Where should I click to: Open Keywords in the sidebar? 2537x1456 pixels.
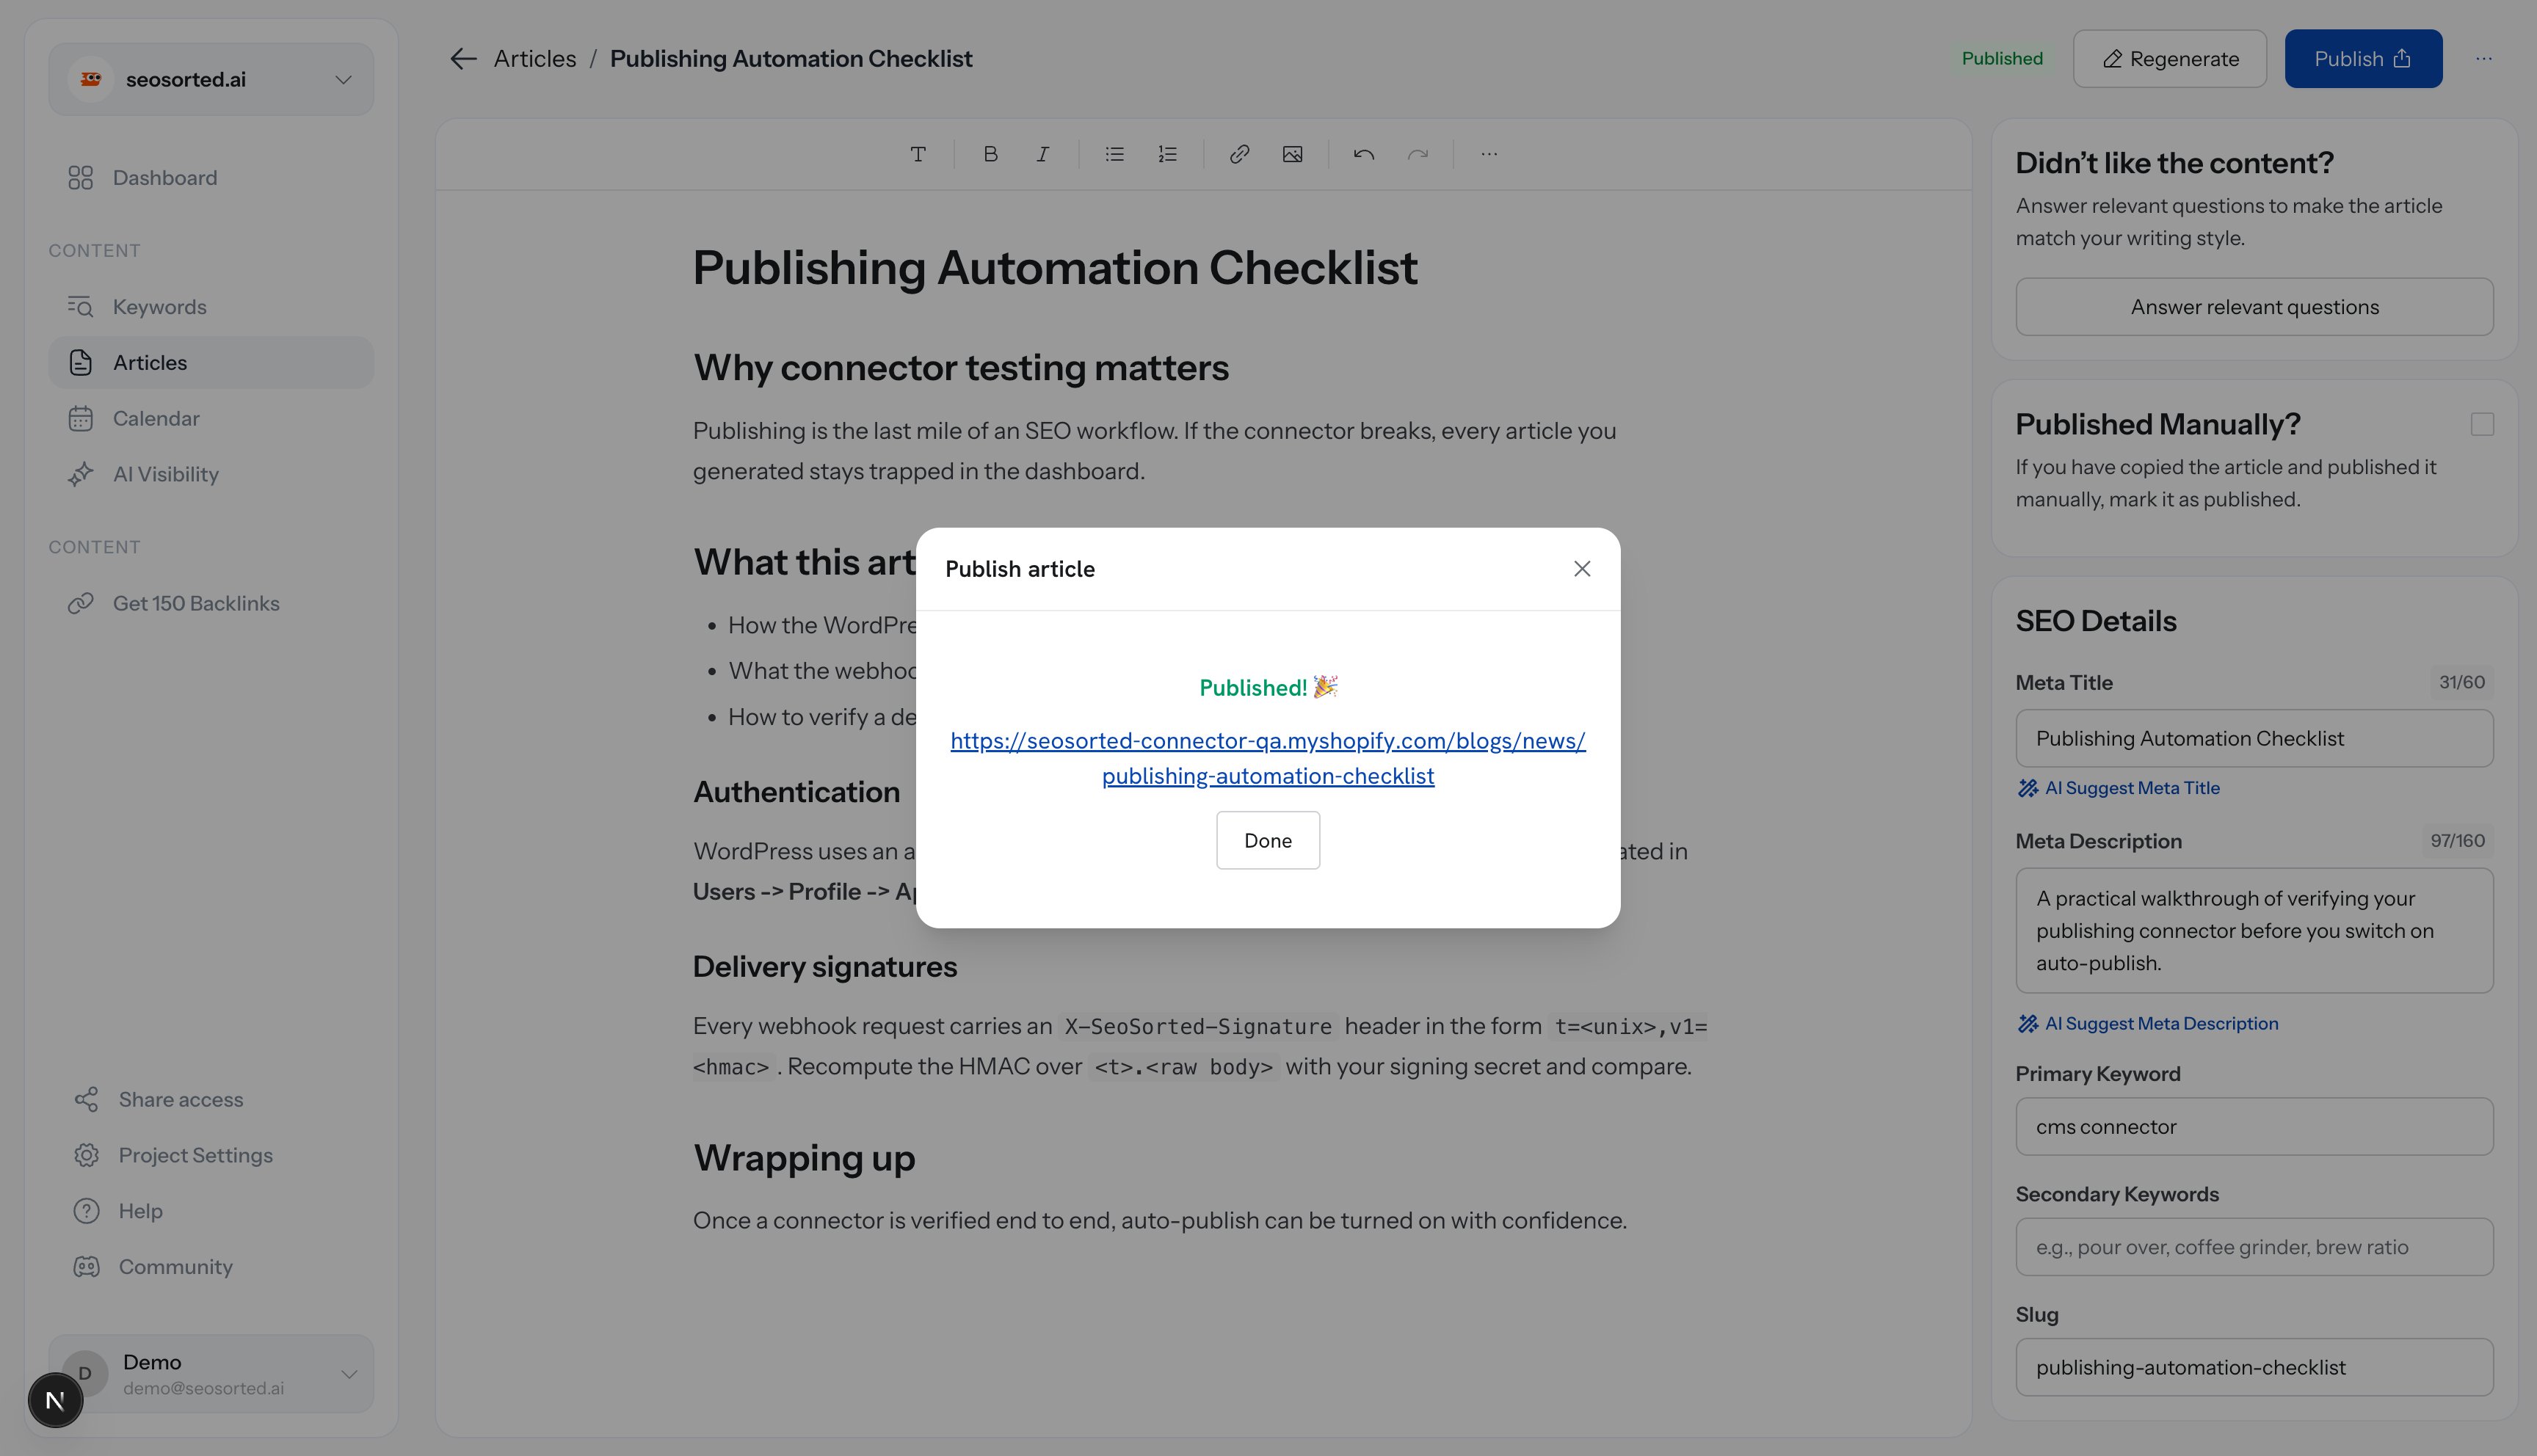[211, 307]
